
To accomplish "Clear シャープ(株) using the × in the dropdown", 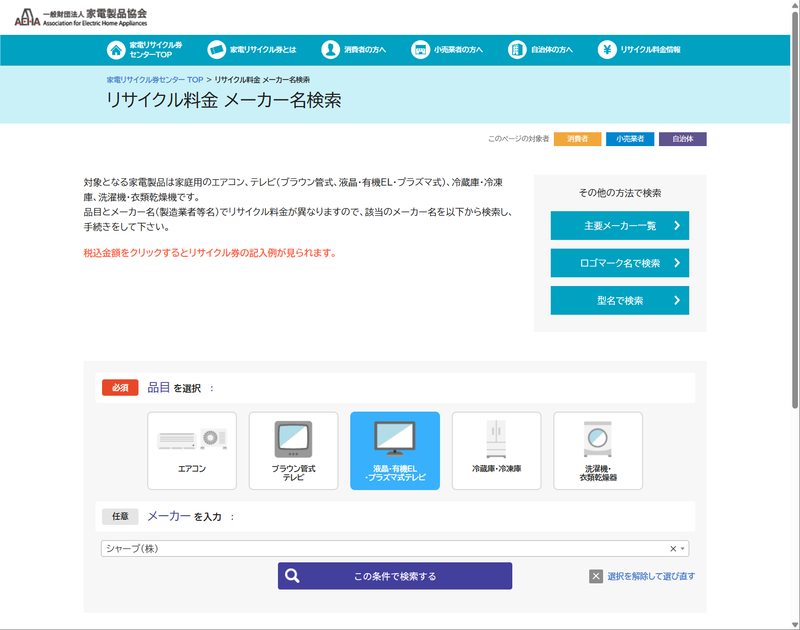I will pos(674,548).
